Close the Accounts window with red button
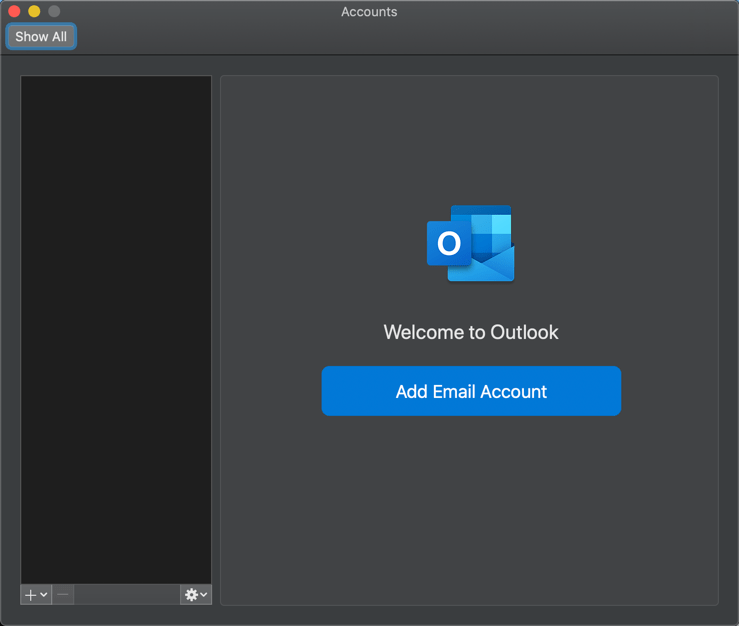The height and width of the screenshot is (626, 739). tap(14, 11)
